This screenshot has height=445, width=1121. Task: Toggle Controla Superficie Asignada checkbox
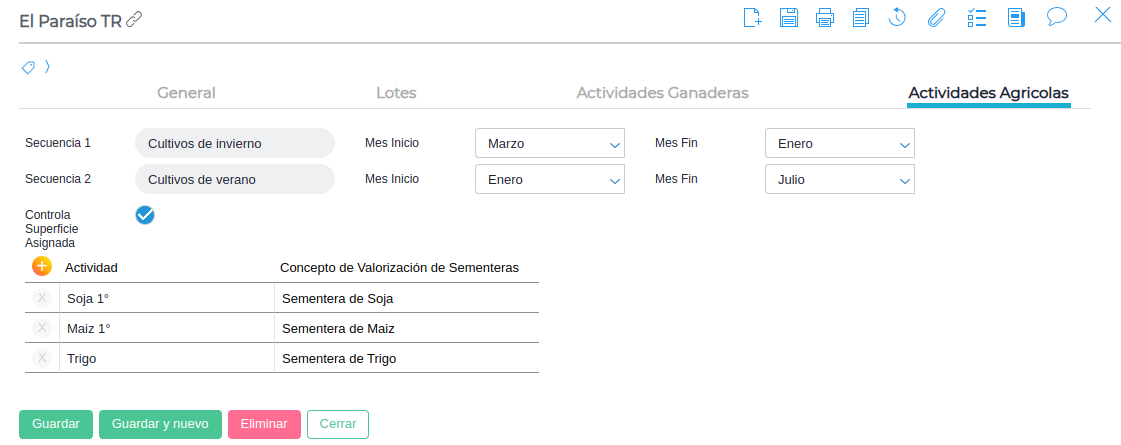coord(145,214)
